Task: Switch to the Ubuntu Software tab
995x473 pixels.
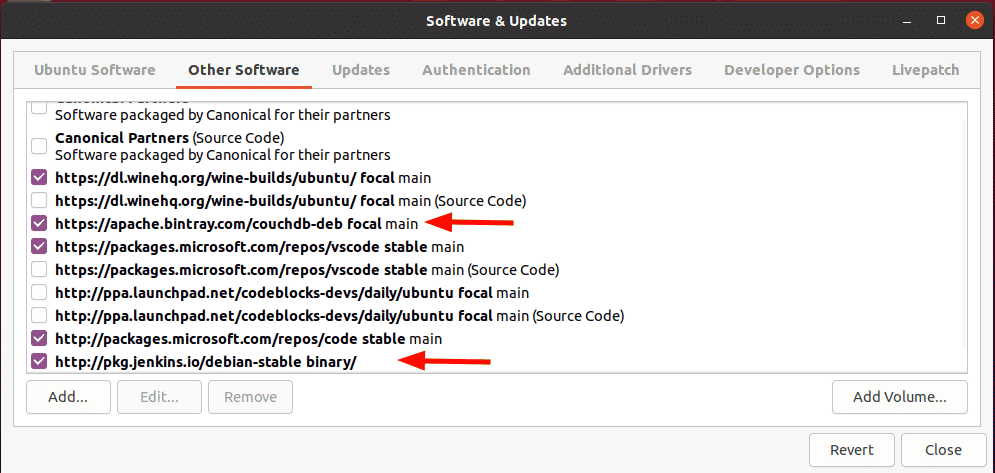Action: tap(95, 70)
